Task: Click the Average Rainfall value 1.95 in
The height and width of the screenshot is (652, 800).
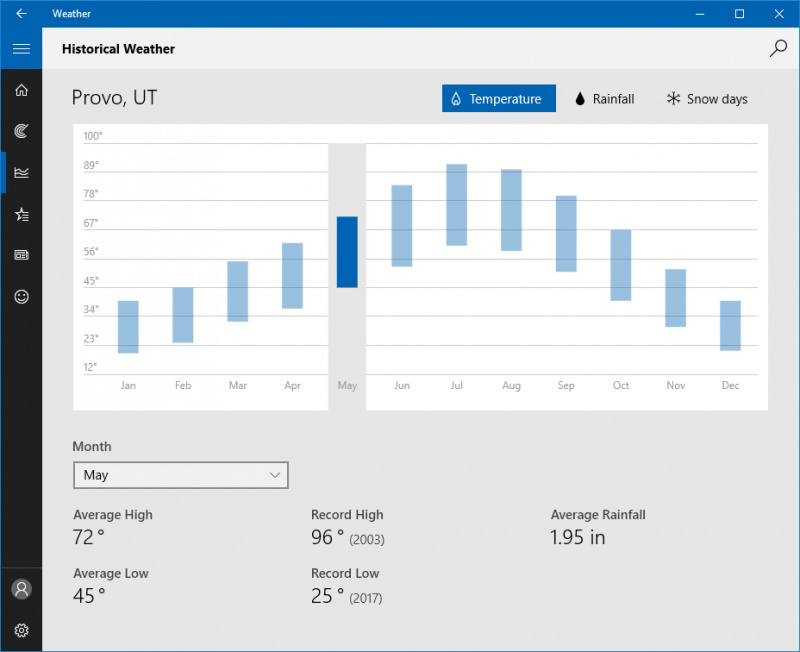Action: [578, 537]
